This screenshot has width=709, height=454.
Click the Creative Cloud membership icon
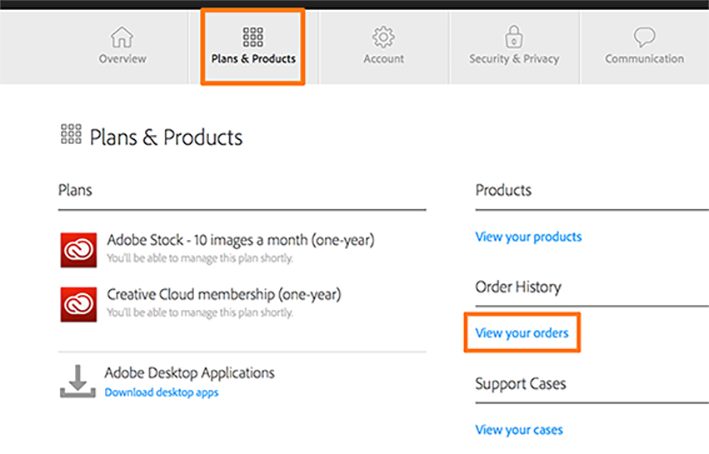pyautogui.click(x=78, y=303)
